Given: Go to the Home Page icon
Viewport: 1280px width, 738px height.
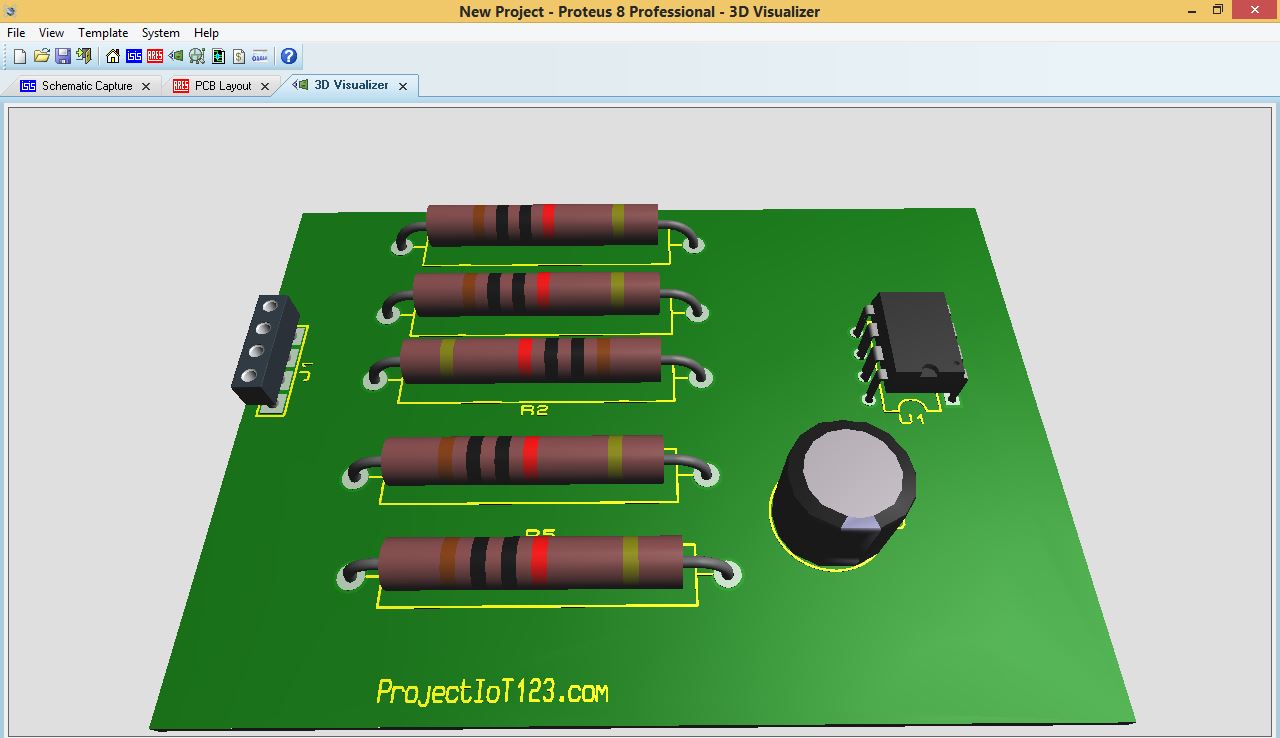Looking at the screenshot, I should pos(113,56).
